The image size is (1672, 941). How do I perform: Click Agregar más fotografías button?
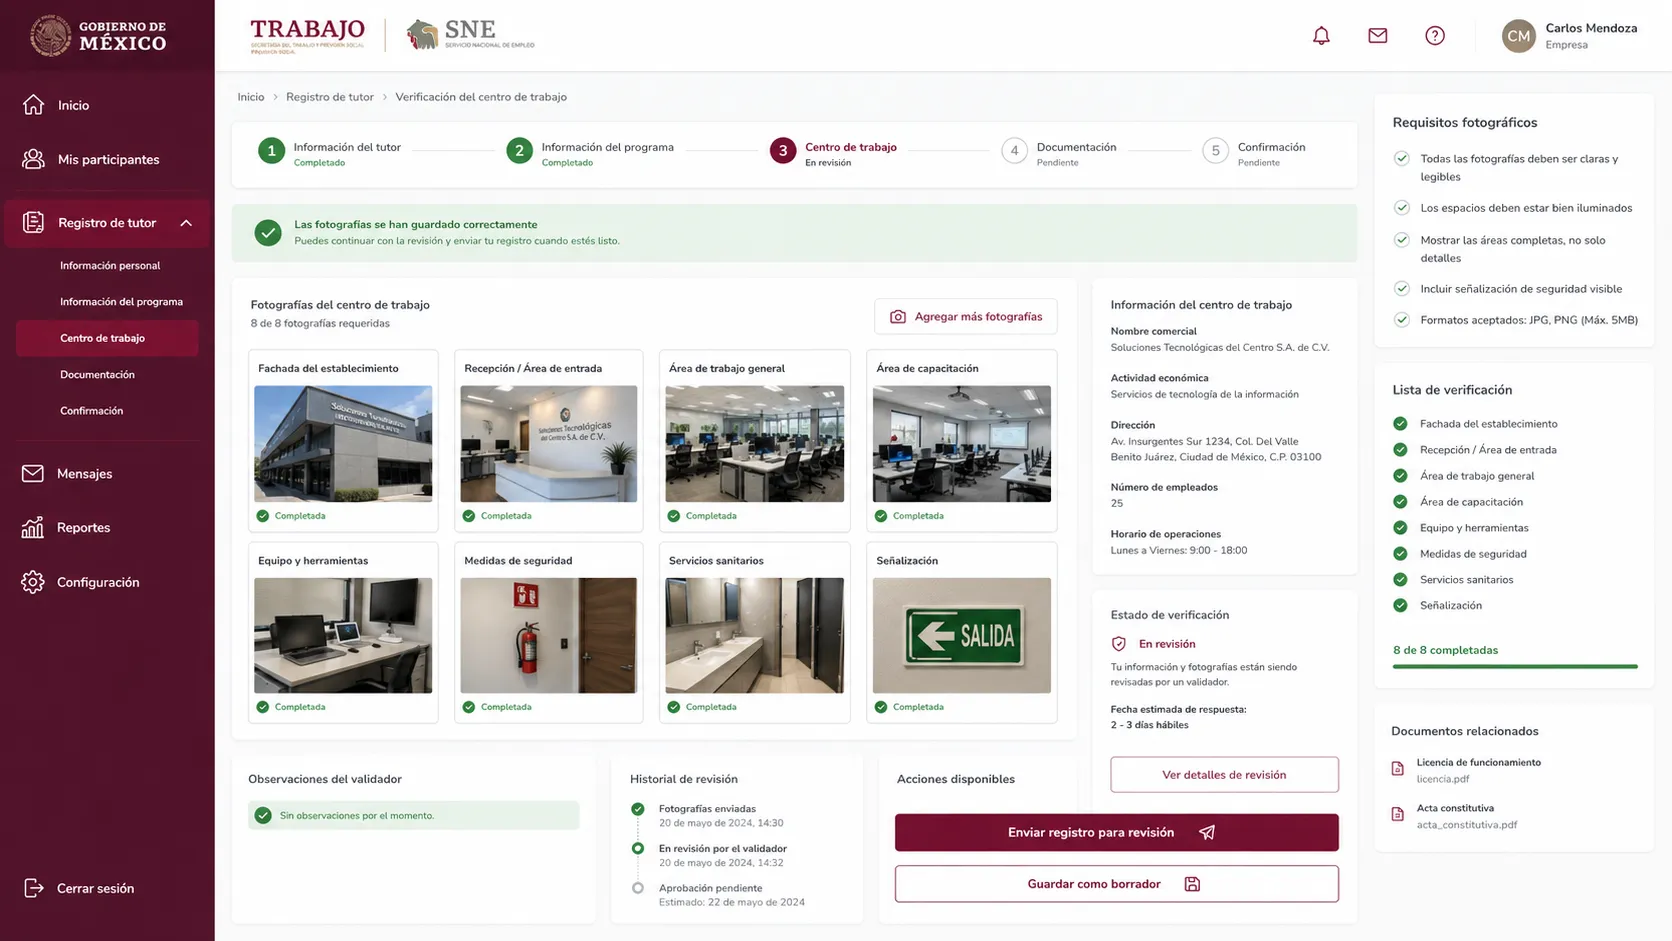pyautogui.click(x=965, y=316)
